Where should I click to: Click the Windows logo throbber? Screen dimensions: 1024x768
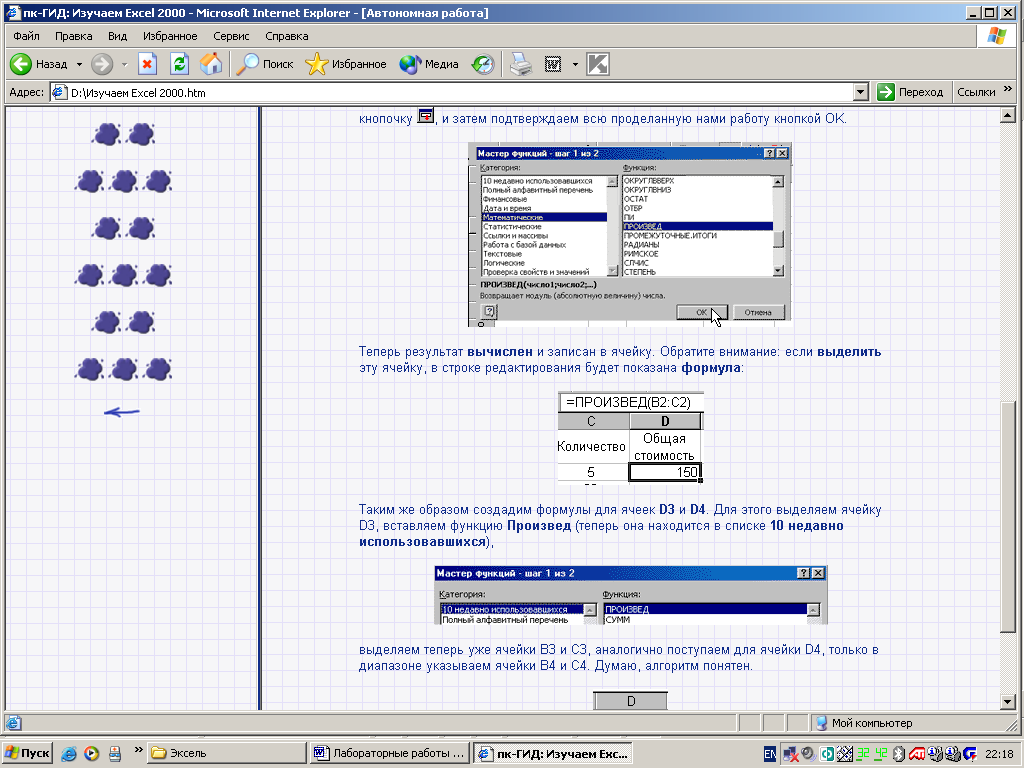(997, 36)
